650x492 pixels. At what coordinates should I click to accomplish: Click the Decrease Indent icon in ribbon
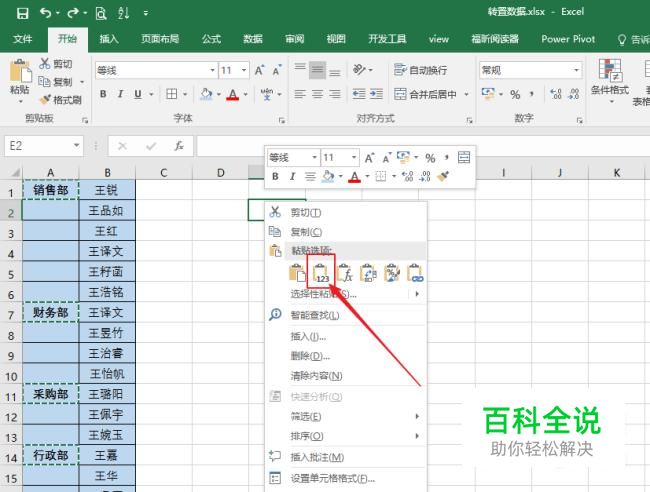point(359,94)
